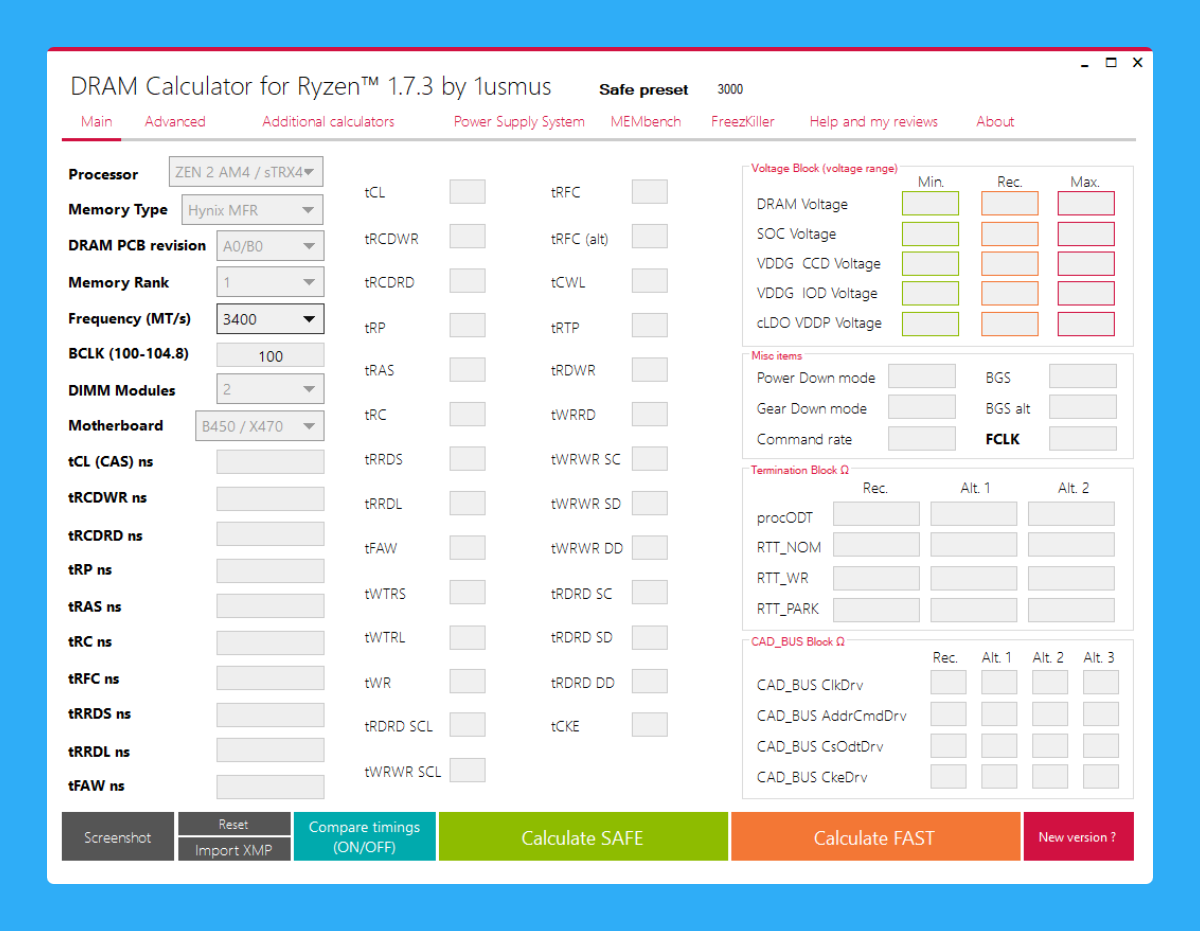Image resolution: width=1200 pixels, height=931 pixels.
Task: Click CAD_BUS CkeDrv Alt. 3 box
Action: click(1101, 776)
